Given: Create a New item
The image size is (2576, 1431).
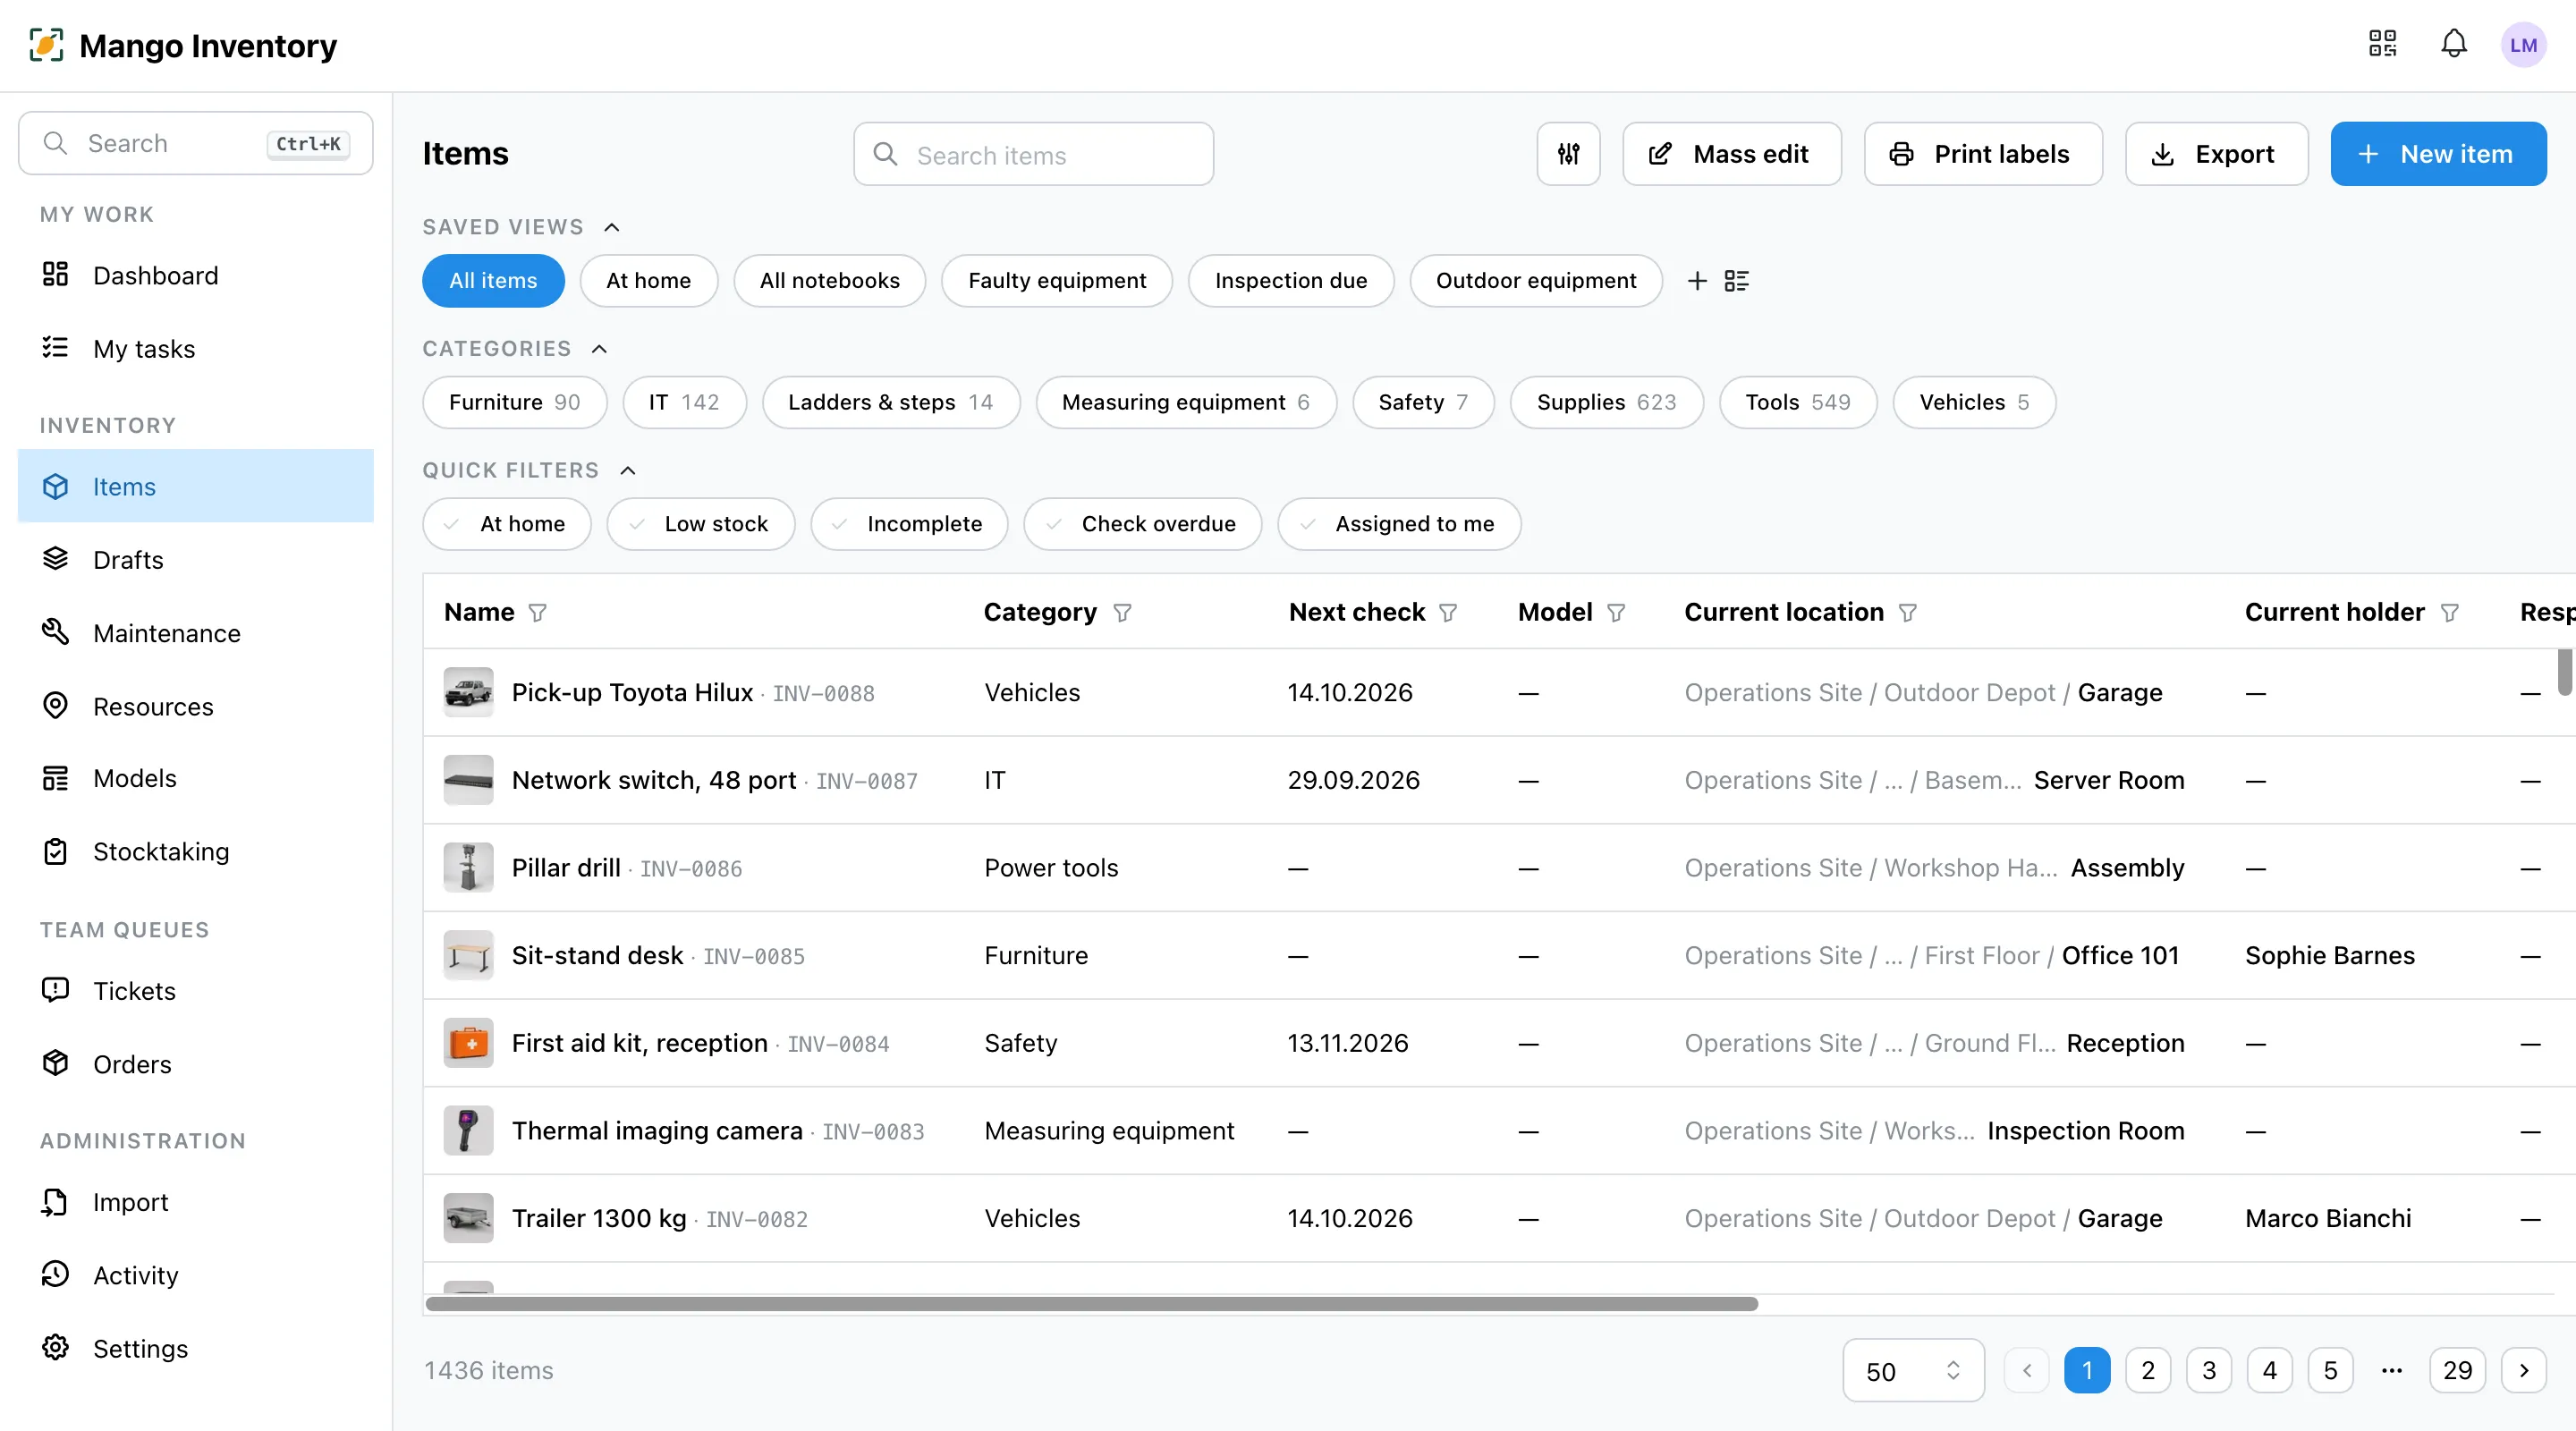Looking at the screenshot, I should (2438, 154).
